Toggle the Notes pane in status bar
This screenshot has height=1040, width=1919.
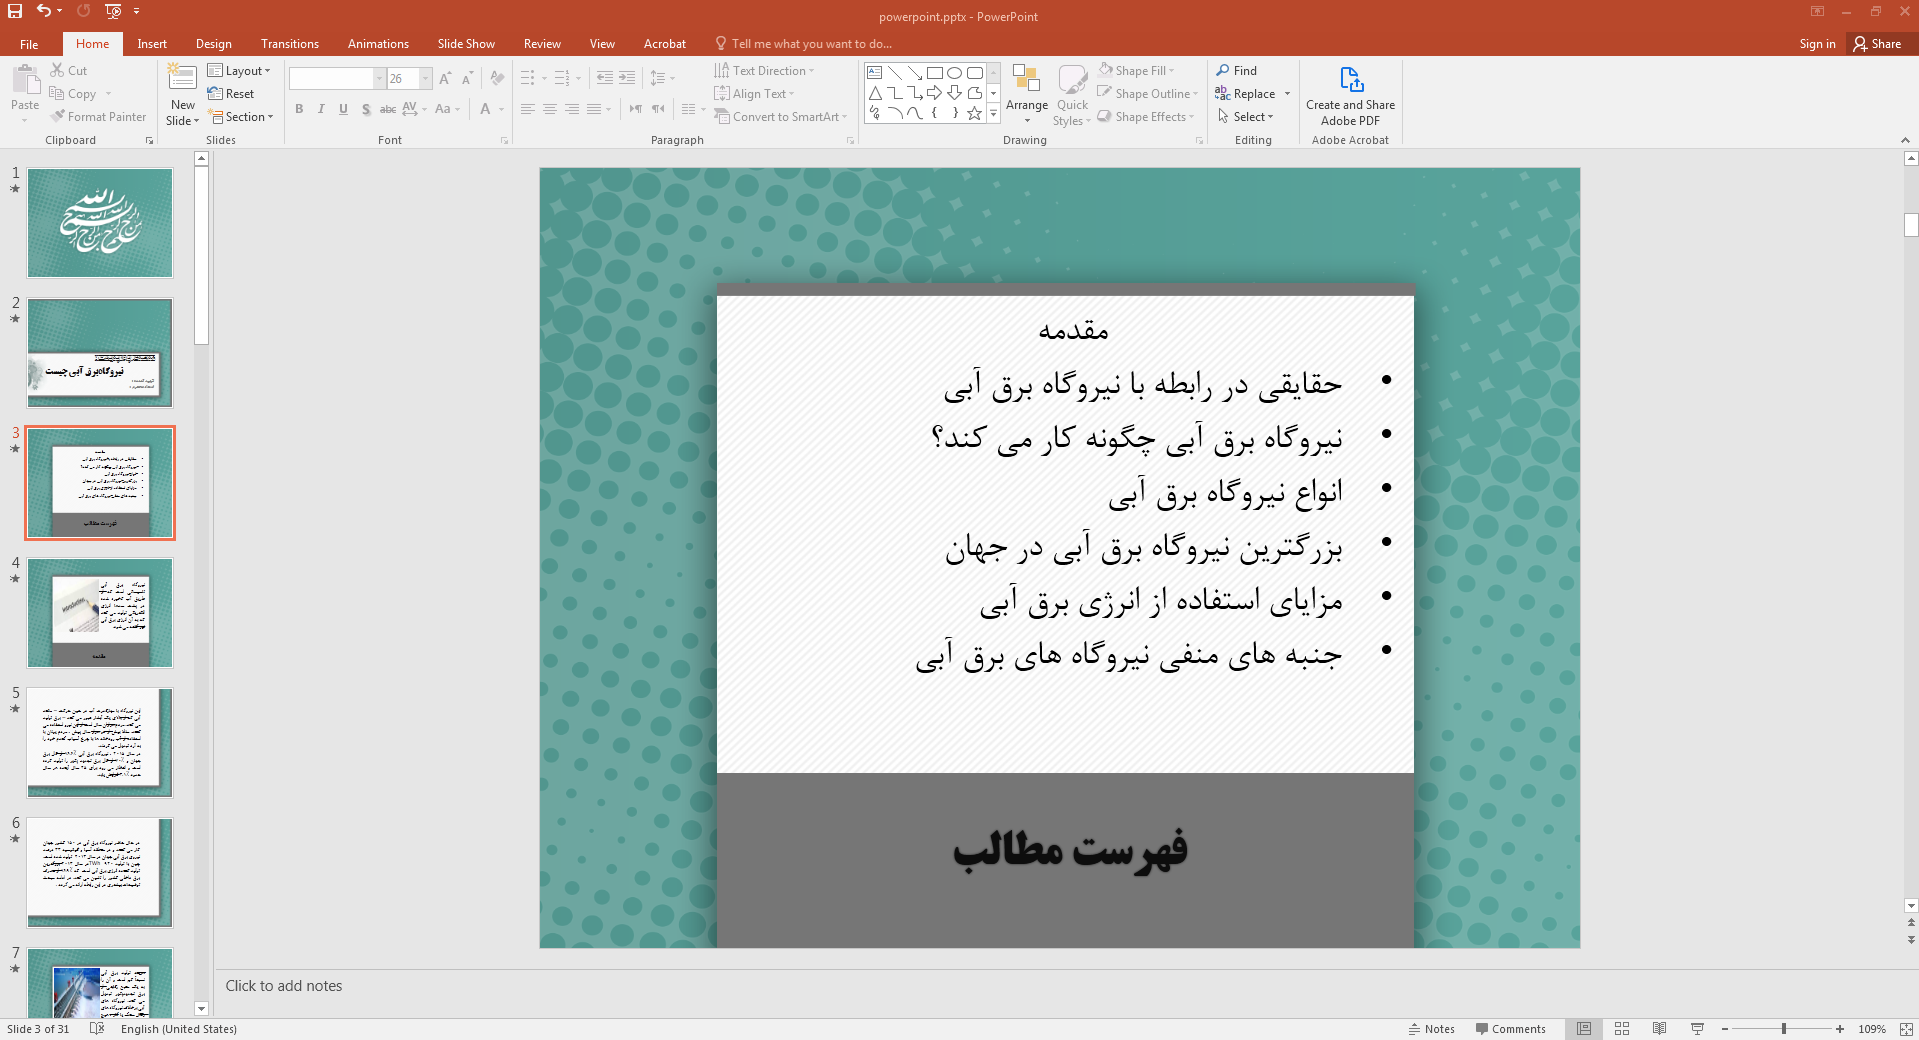pyautogui.click(x=1431, y=1029)
